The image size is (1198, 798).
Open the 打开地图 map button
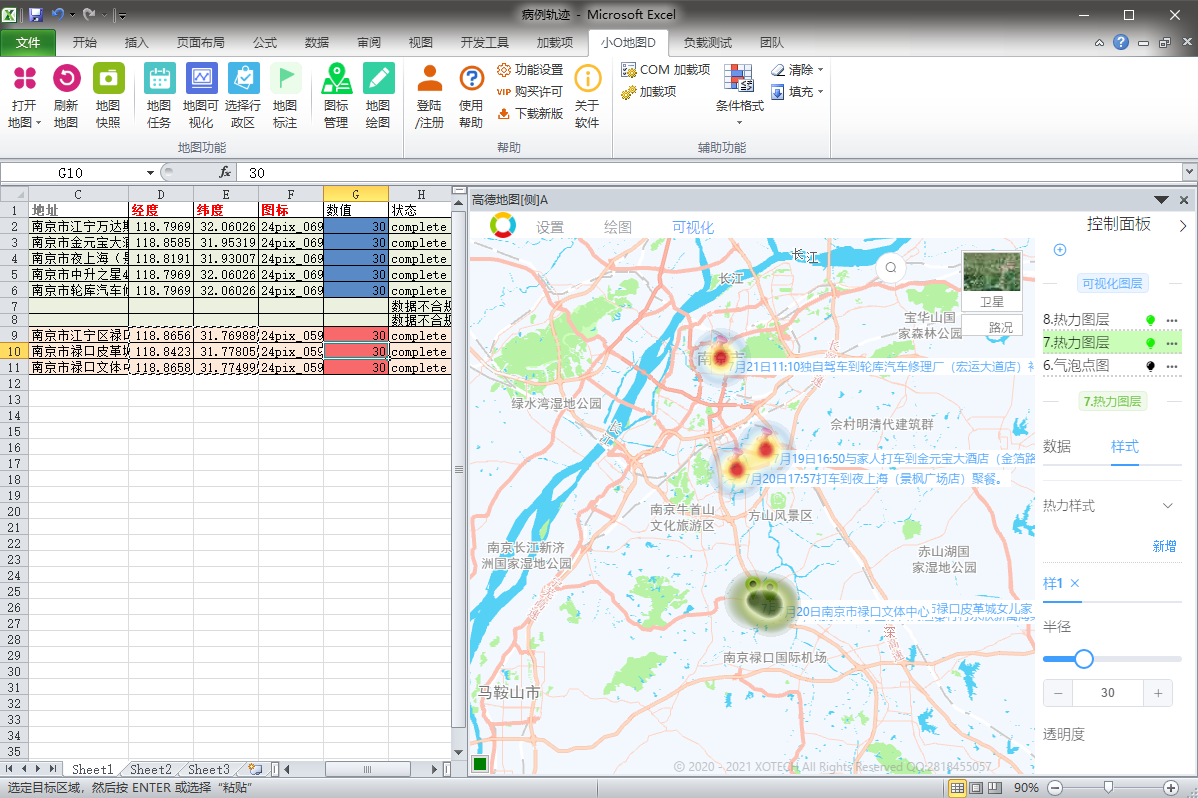click(24, 97)
